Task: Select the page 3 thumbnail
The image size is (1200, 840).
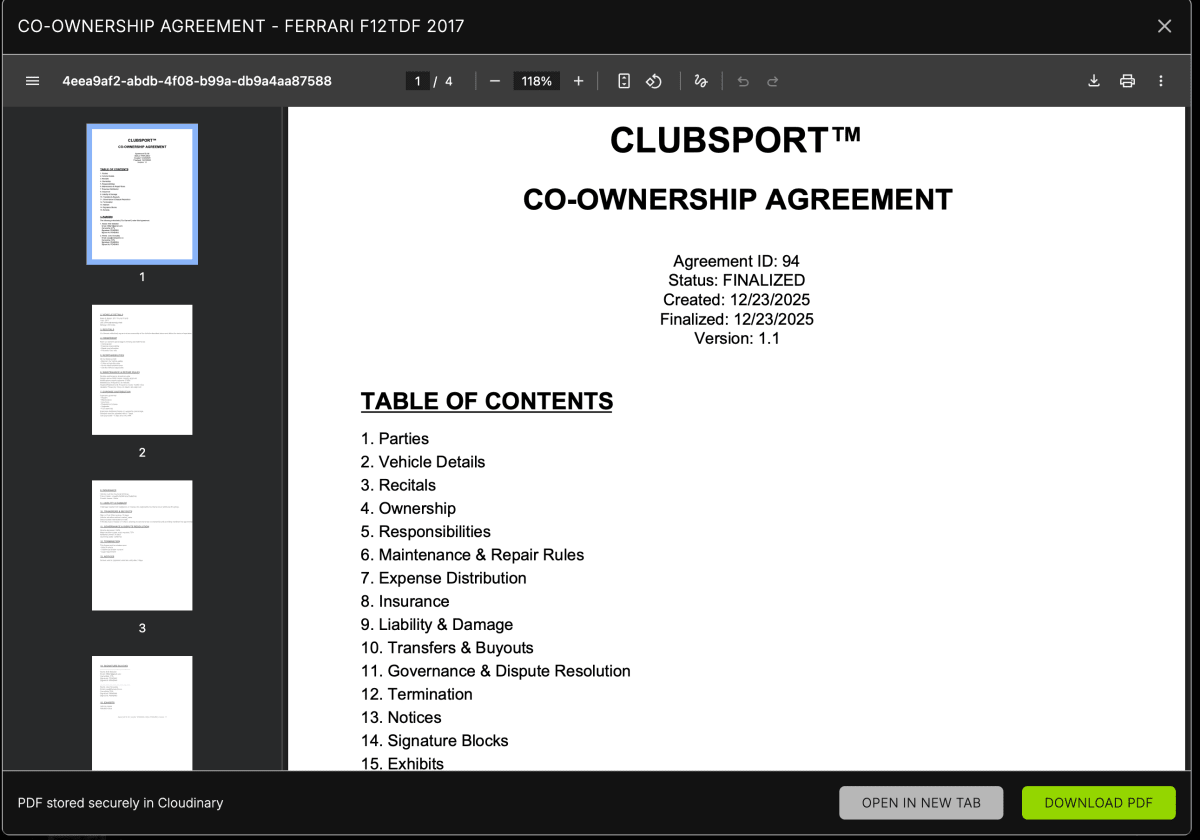Action: [142, 544]
